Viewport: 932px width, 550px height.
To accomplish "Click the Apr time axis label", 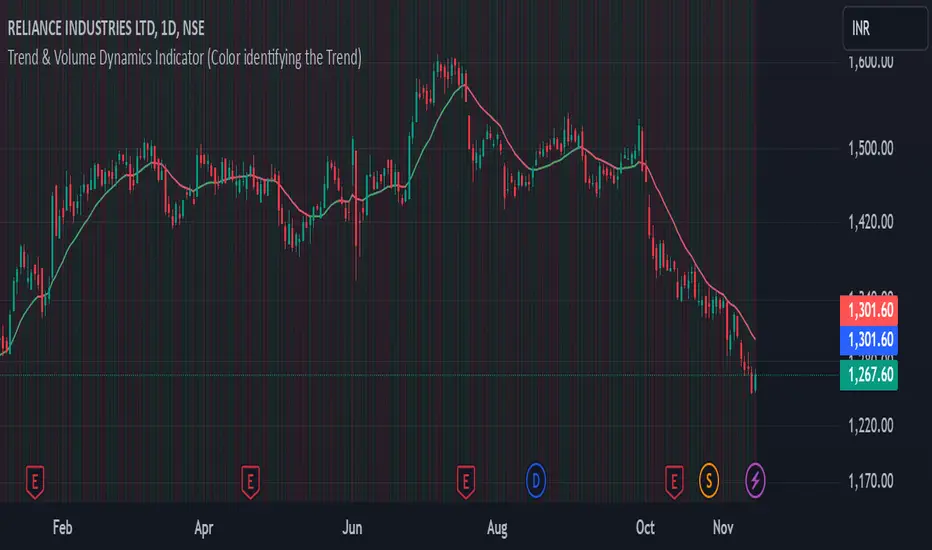I will tap(204, 528).
